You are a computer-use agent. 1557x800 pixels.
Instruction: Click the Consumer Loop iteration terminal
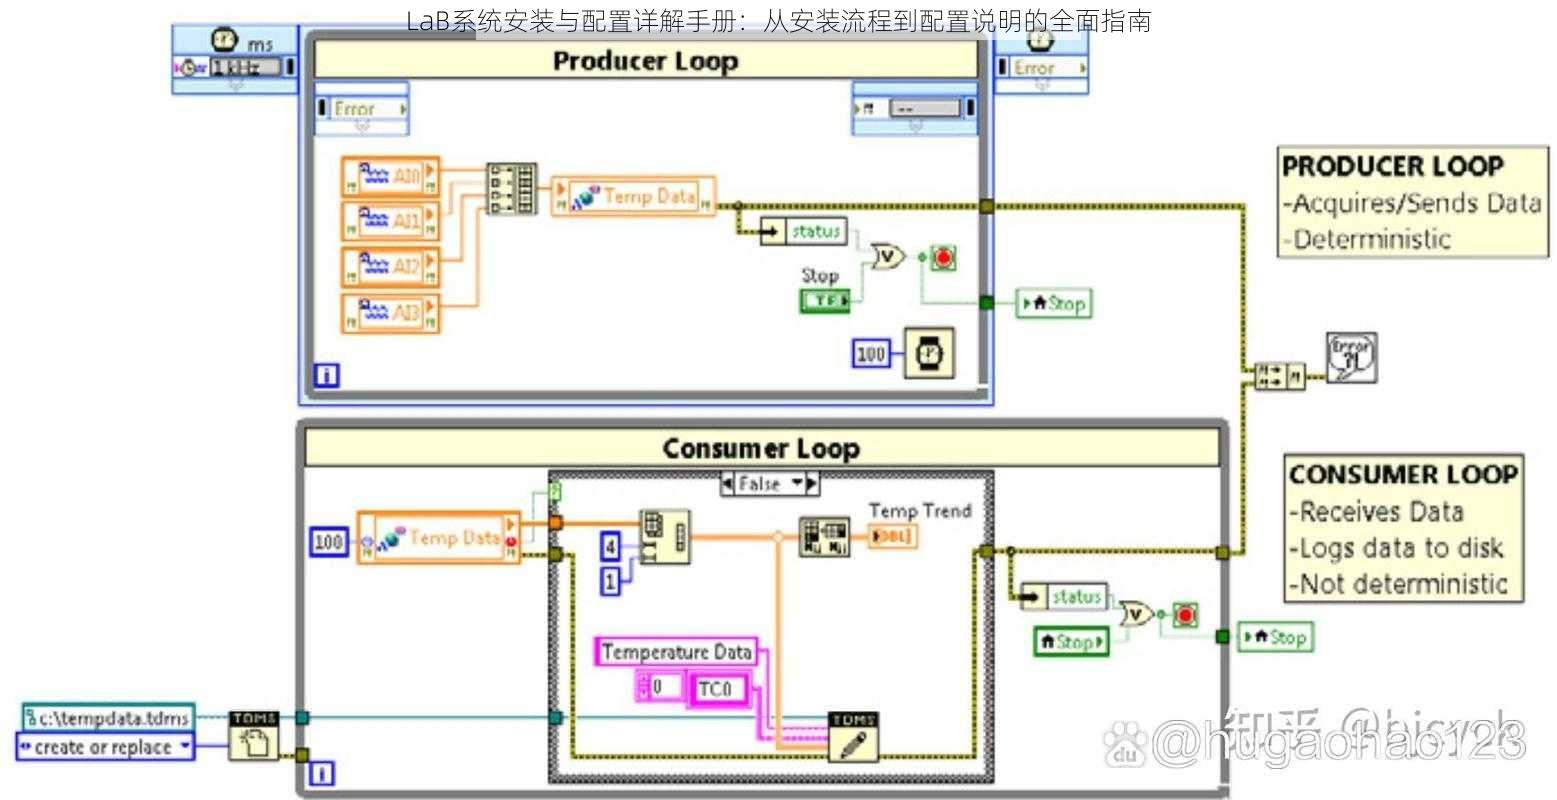click(x=321, y=773)
